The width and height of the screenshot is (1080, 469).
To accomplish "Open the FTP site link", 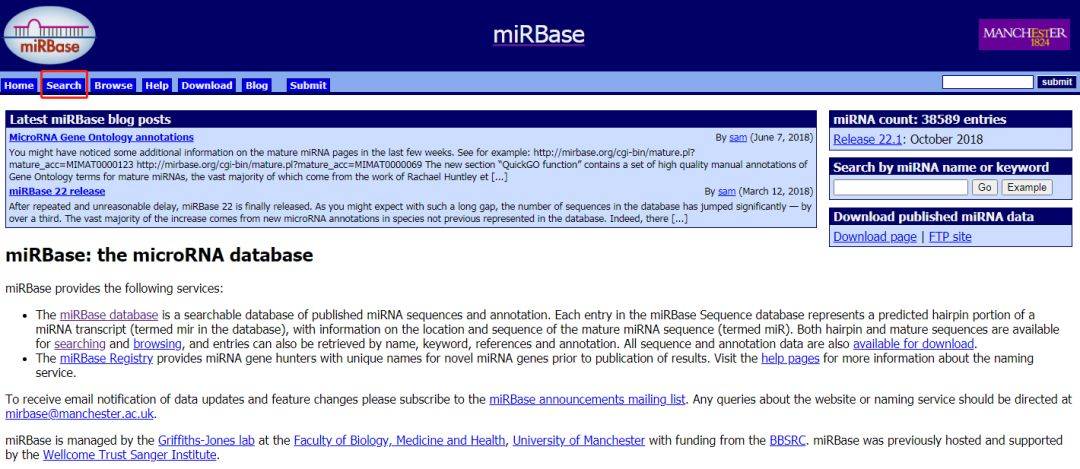I will click(950, 237).
